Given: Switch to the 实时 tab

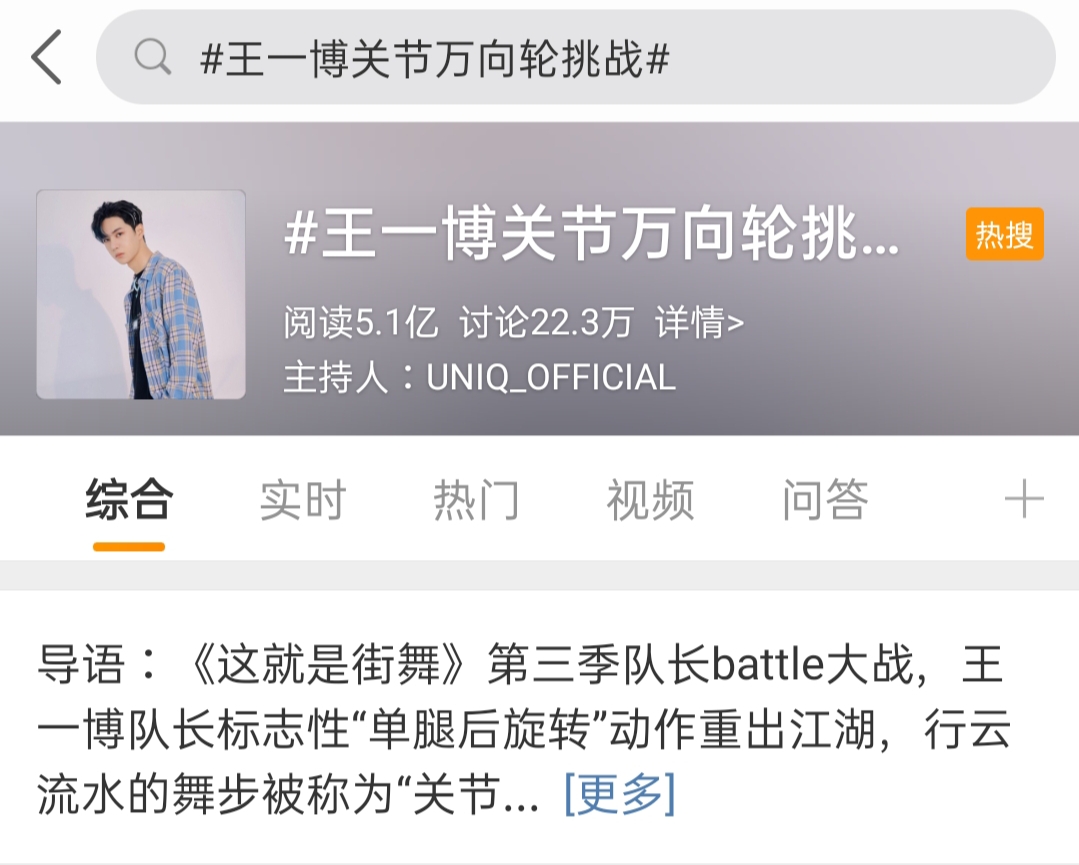Looking at the screenshot, I should tap(302, 500).
